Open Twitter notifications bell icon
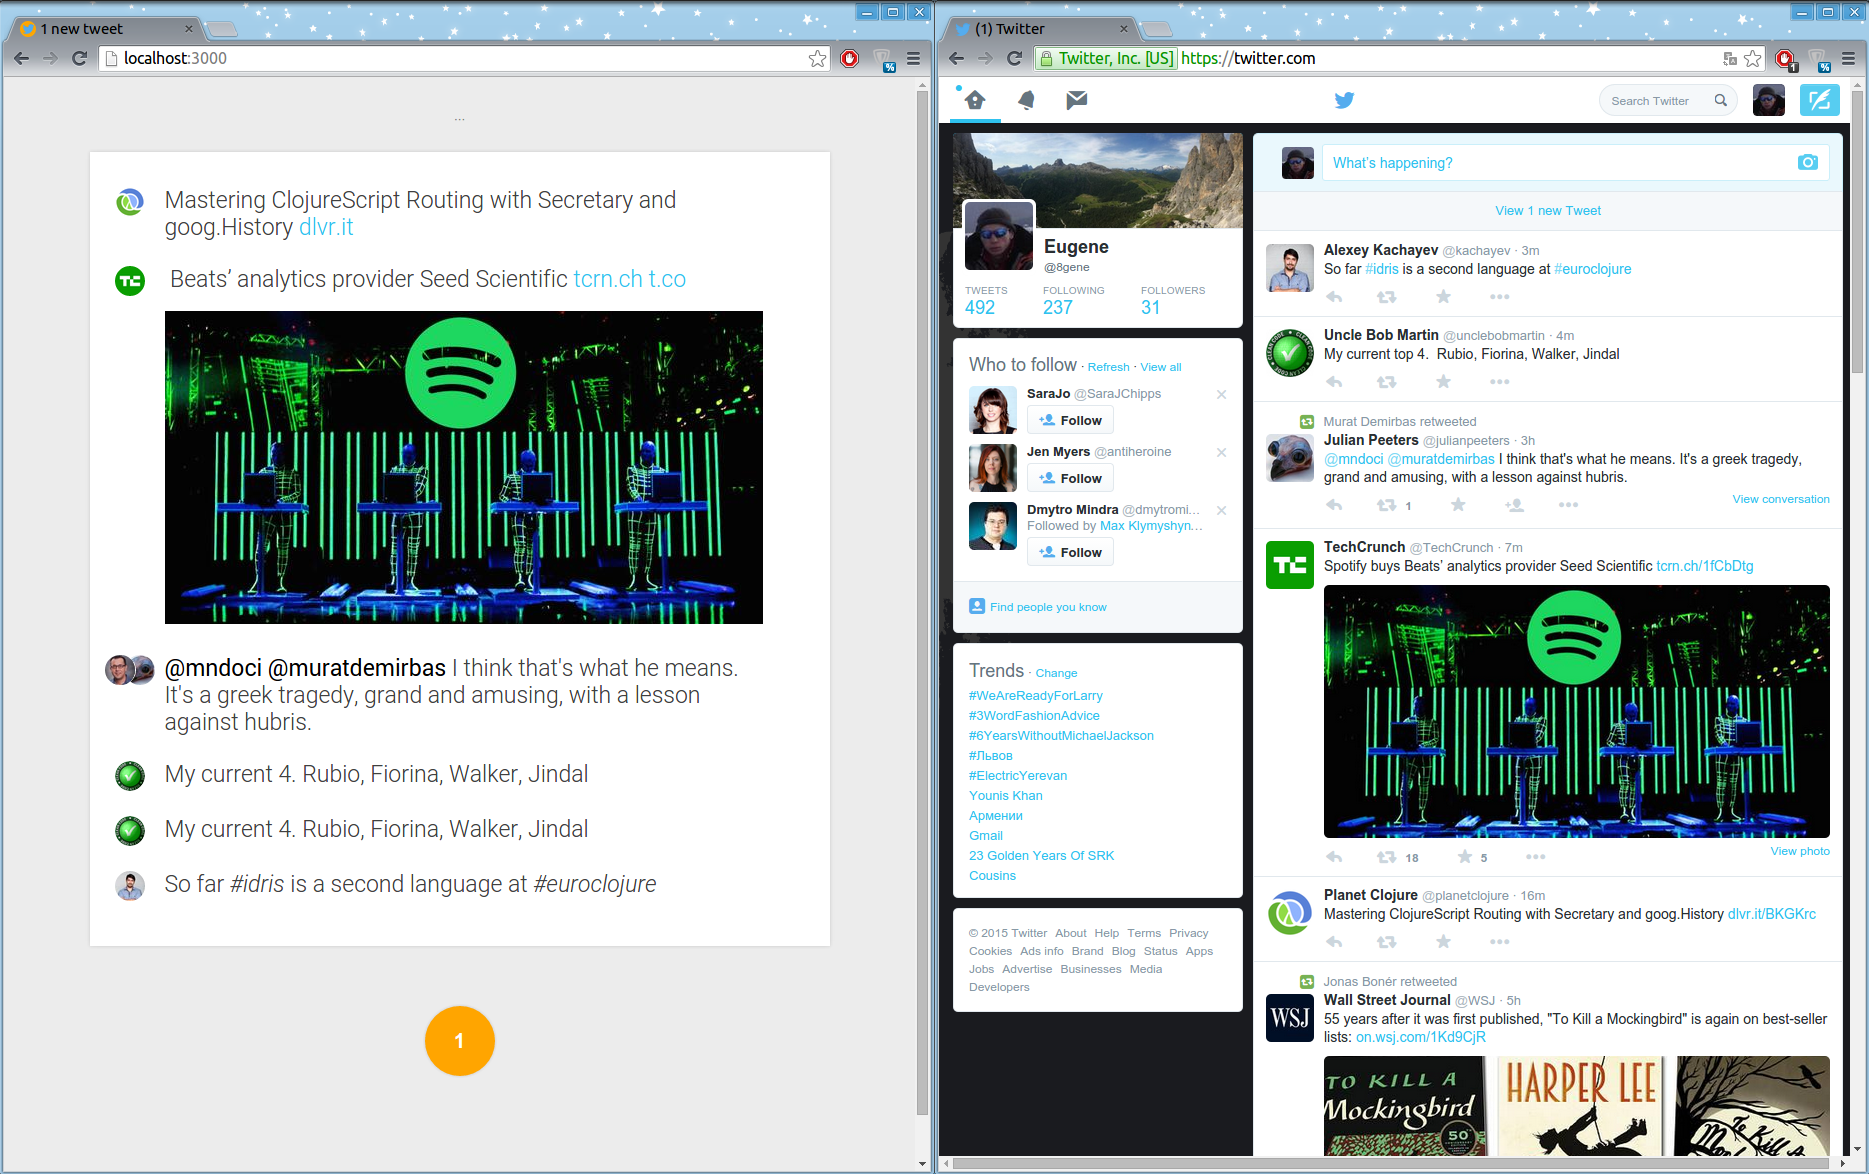Image resolution: width=1869 pixels, height=1174 pixels. 1026,100
